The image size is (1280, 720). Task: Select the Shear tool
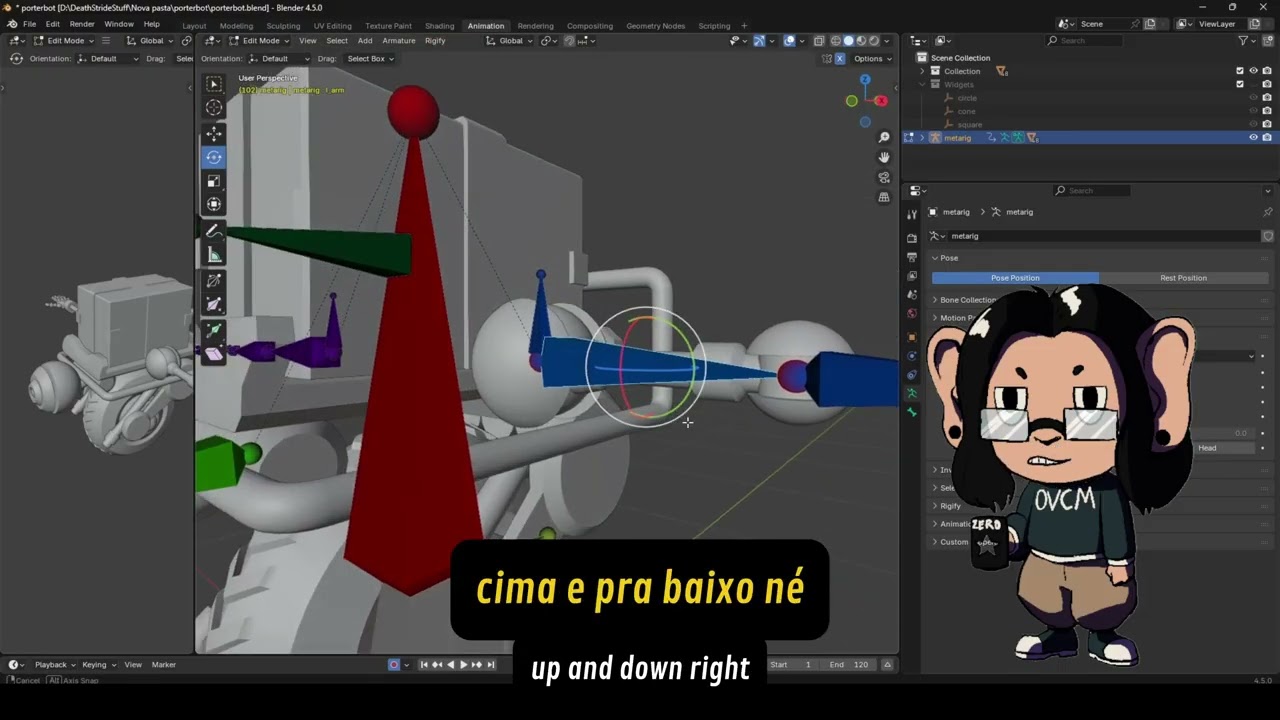tap(214, 354)
